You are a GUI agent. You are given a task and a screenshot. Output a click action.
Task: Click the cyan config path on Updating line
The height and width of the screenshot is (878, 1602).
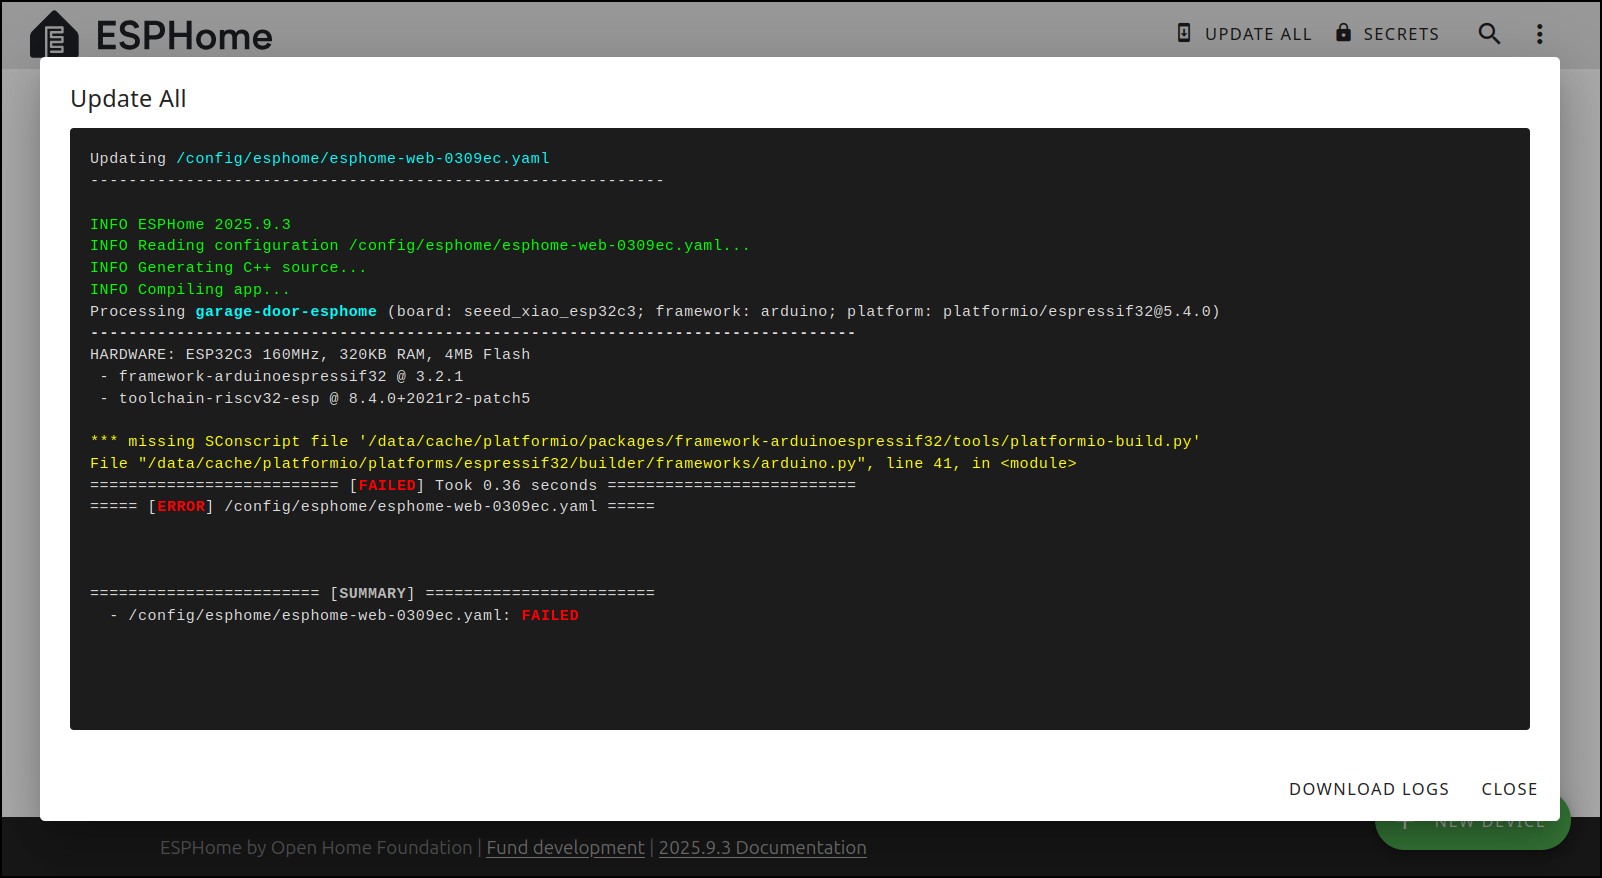[x=363, y=158]
